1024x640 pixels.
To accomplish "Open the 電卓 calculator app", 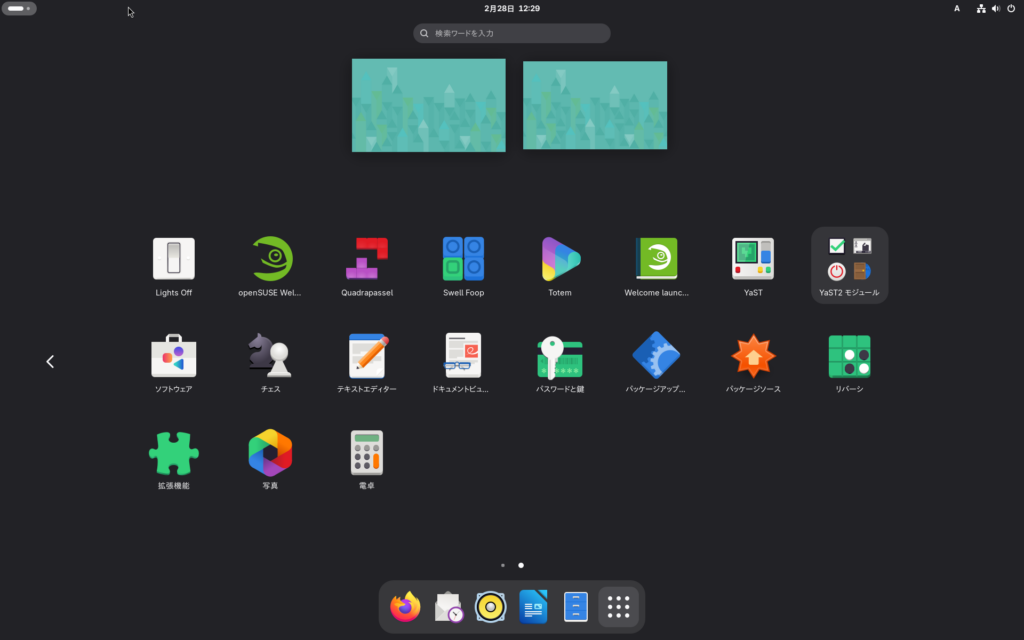I will (367, 452).
